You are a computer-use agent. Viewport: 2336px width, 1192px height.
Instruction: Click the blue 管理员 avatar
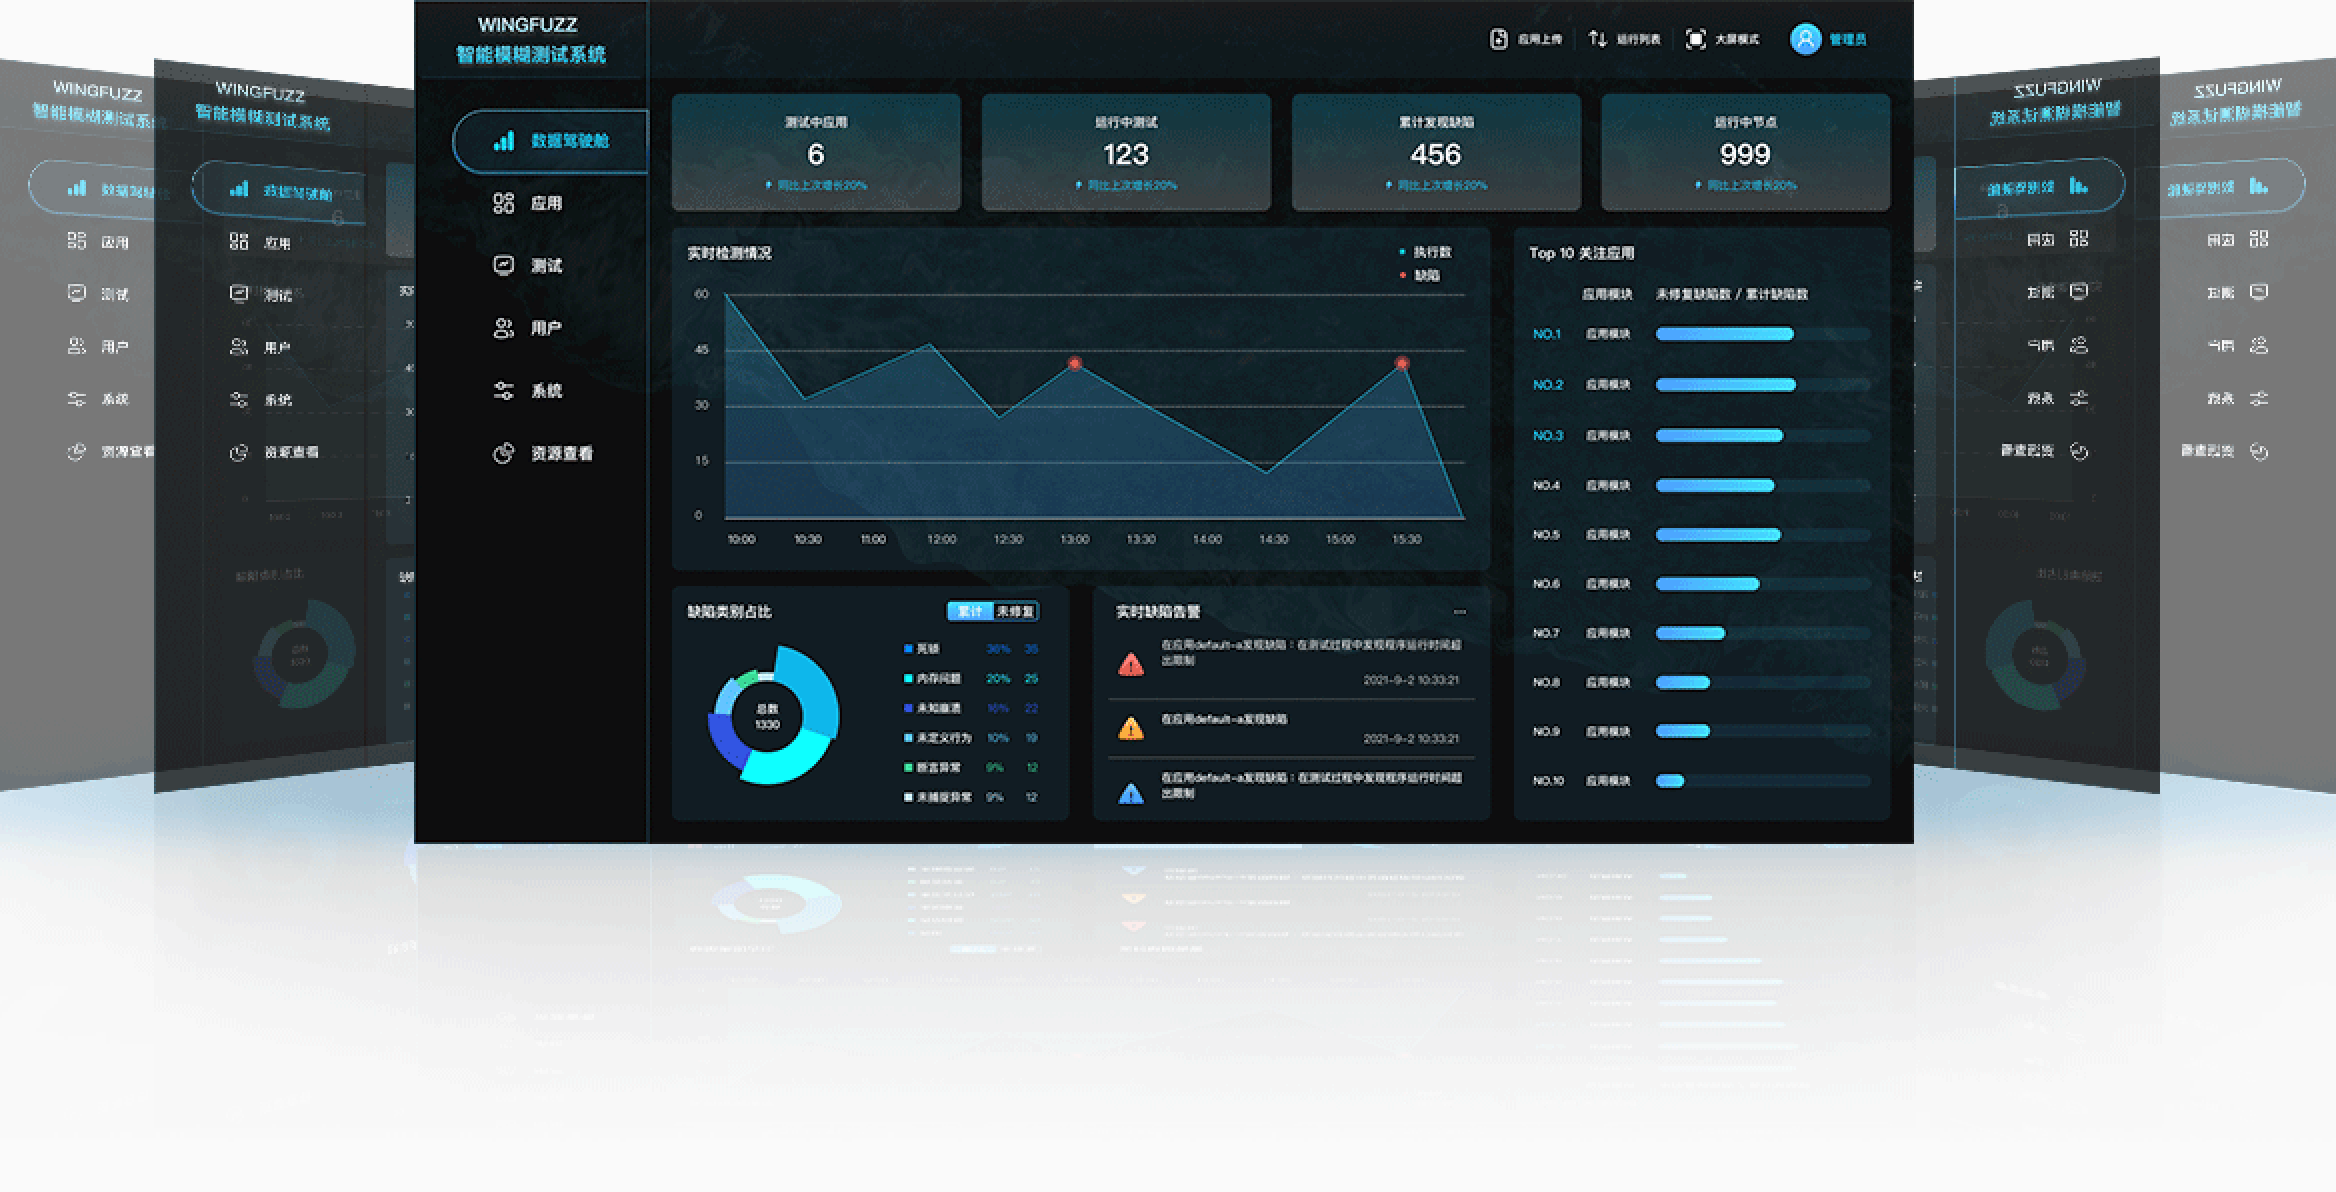tap(1806, 39)
